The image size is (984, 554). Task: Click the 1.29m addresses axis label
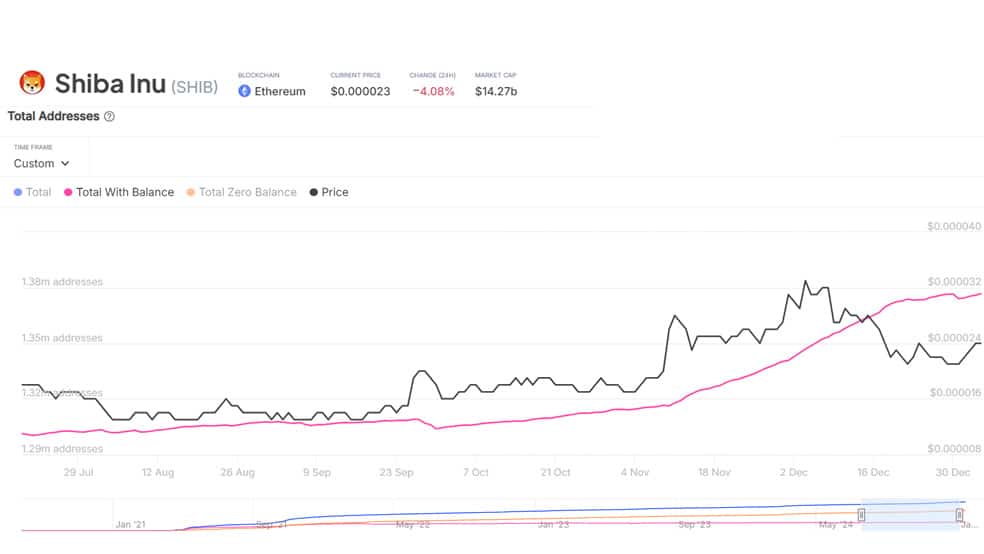(62, 449)
